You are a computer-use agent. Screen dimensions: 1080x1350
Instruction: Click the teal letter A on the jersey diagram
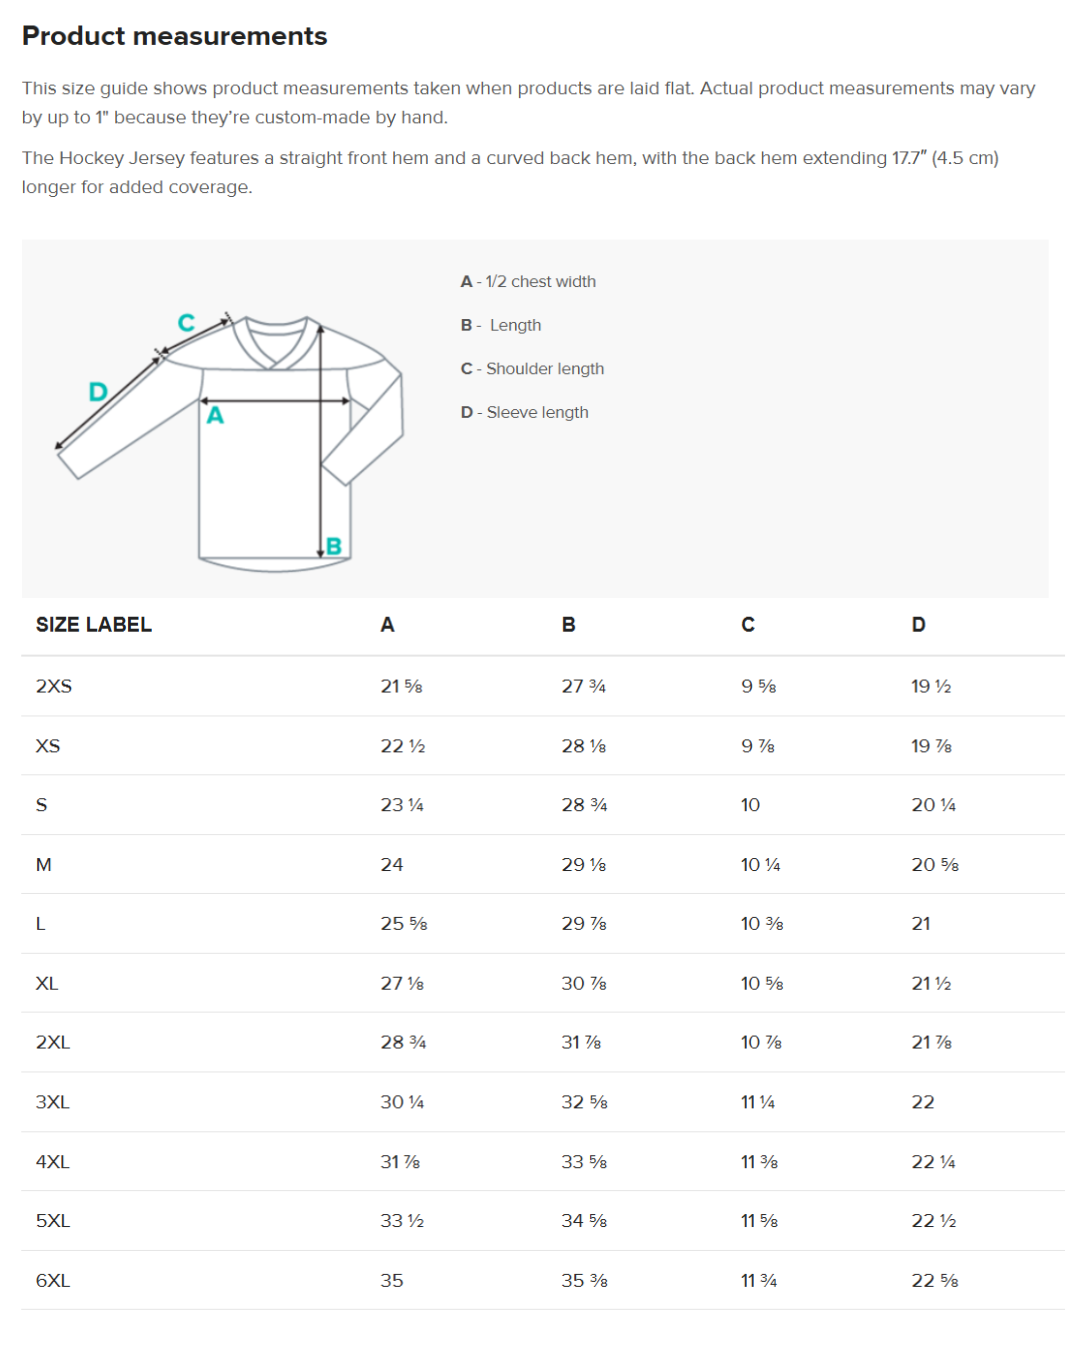coord(215,415)
